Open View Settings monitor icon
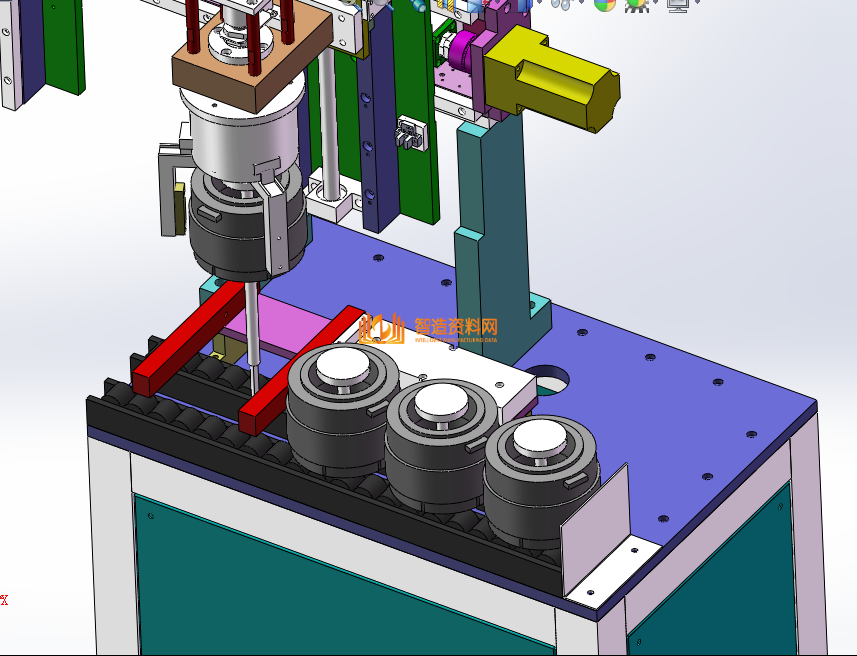The image size is (857, 656). tap(677, 4)
